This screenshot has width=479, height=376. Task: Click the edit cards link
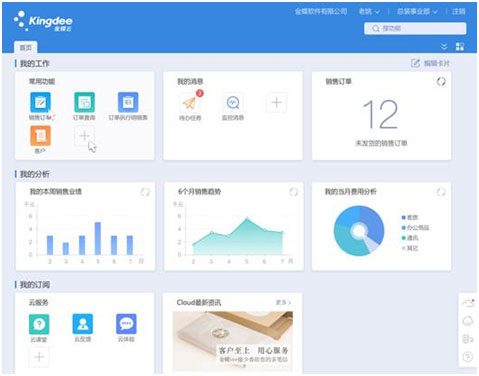pyautogui.click(x=430, y=63)
